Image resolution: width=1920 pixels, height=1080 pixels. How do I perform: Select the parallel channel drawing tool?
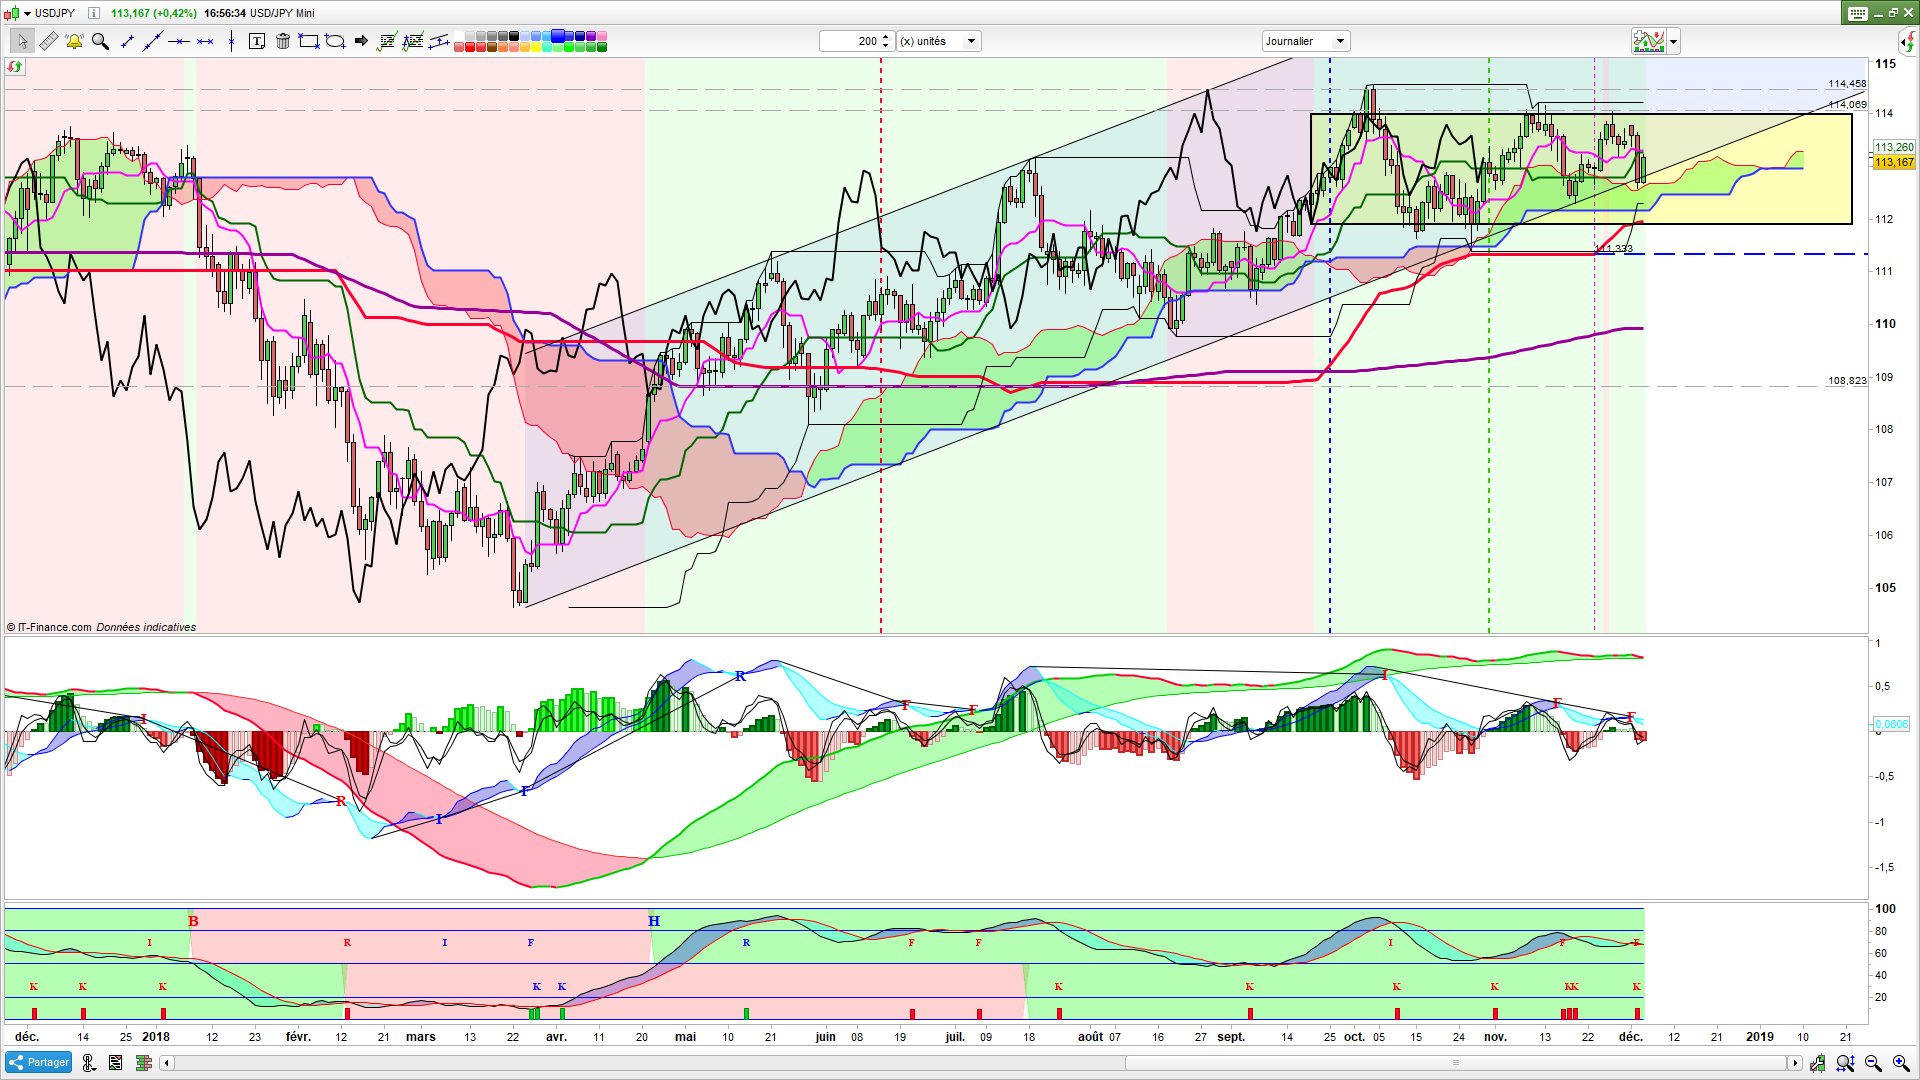tap(439, 41)
